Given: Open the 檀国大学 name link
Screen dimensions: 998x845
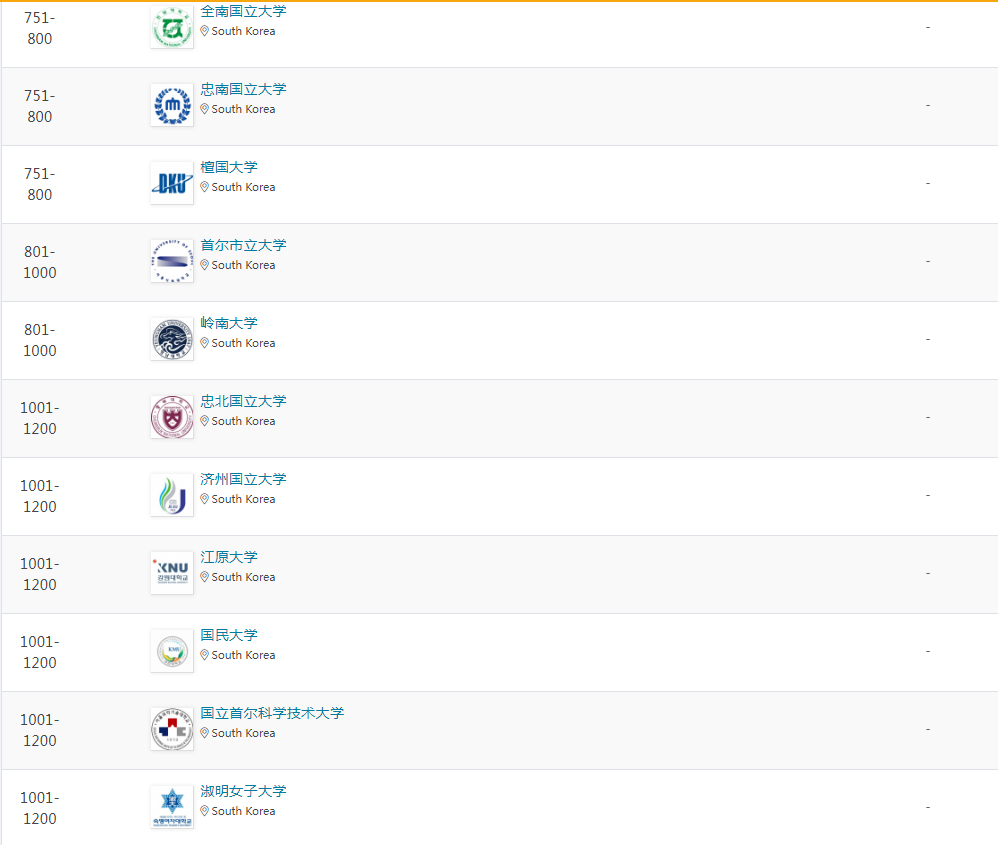Looking at the screenshot, I should pos(232,167).
